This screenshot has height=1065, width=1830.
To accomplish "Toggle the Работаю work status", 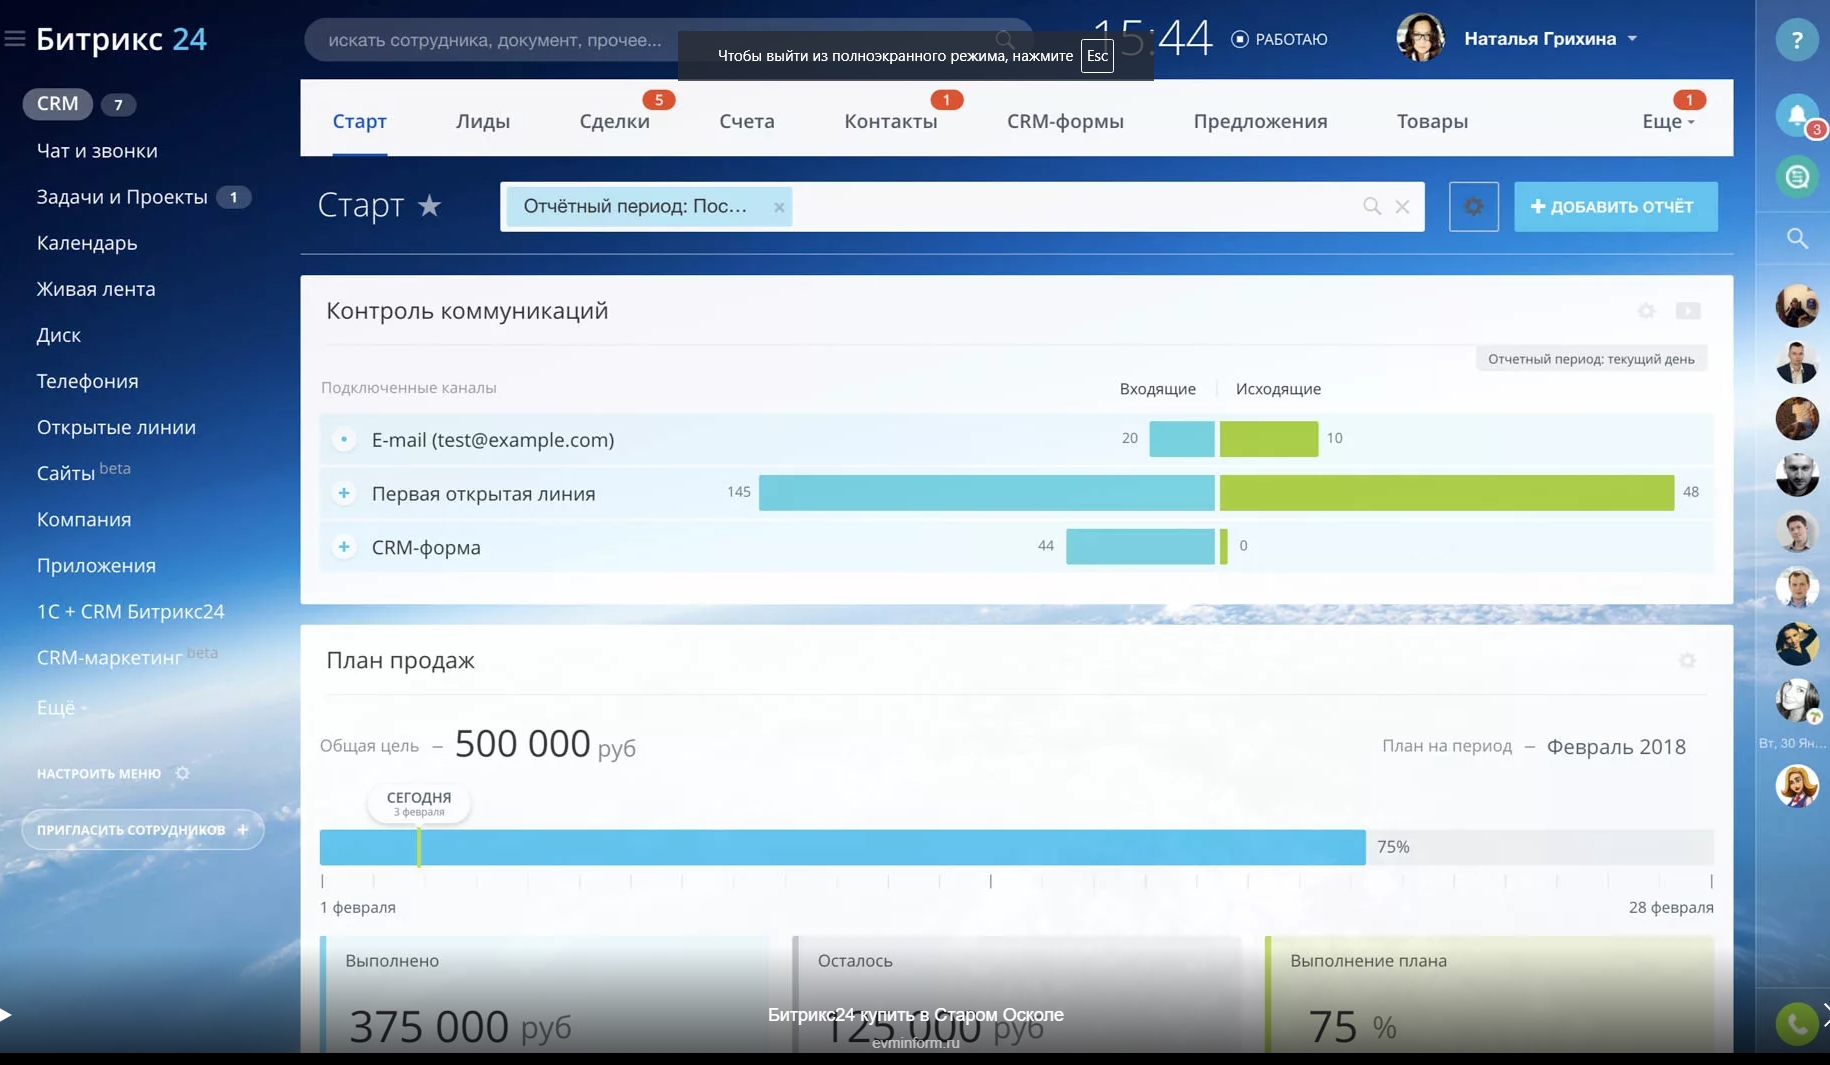I will coord(1279,39).
